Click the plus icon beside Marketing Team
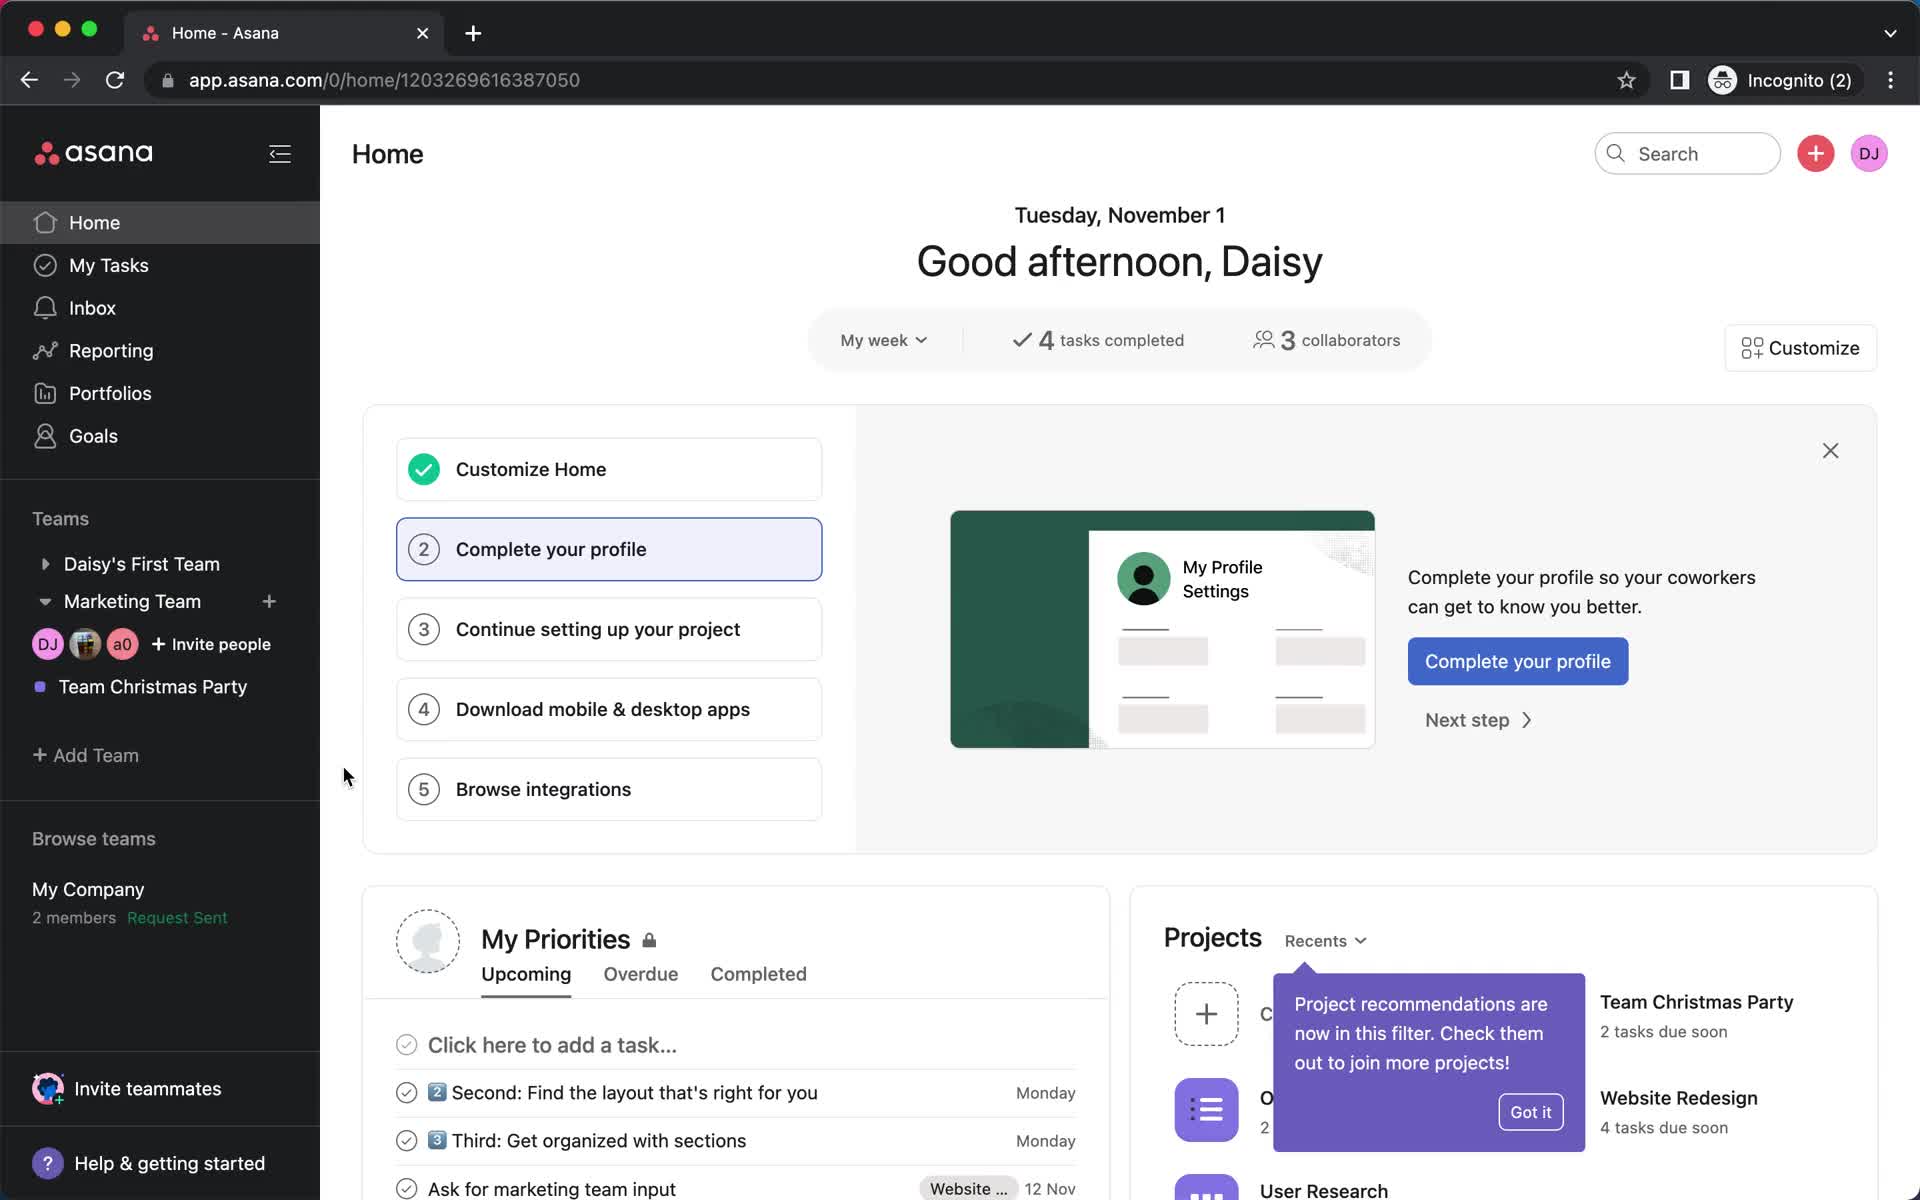Image resolution: width=1920 pixels, height=1200 pixels. pyautogui.click(x=269, y=601)
